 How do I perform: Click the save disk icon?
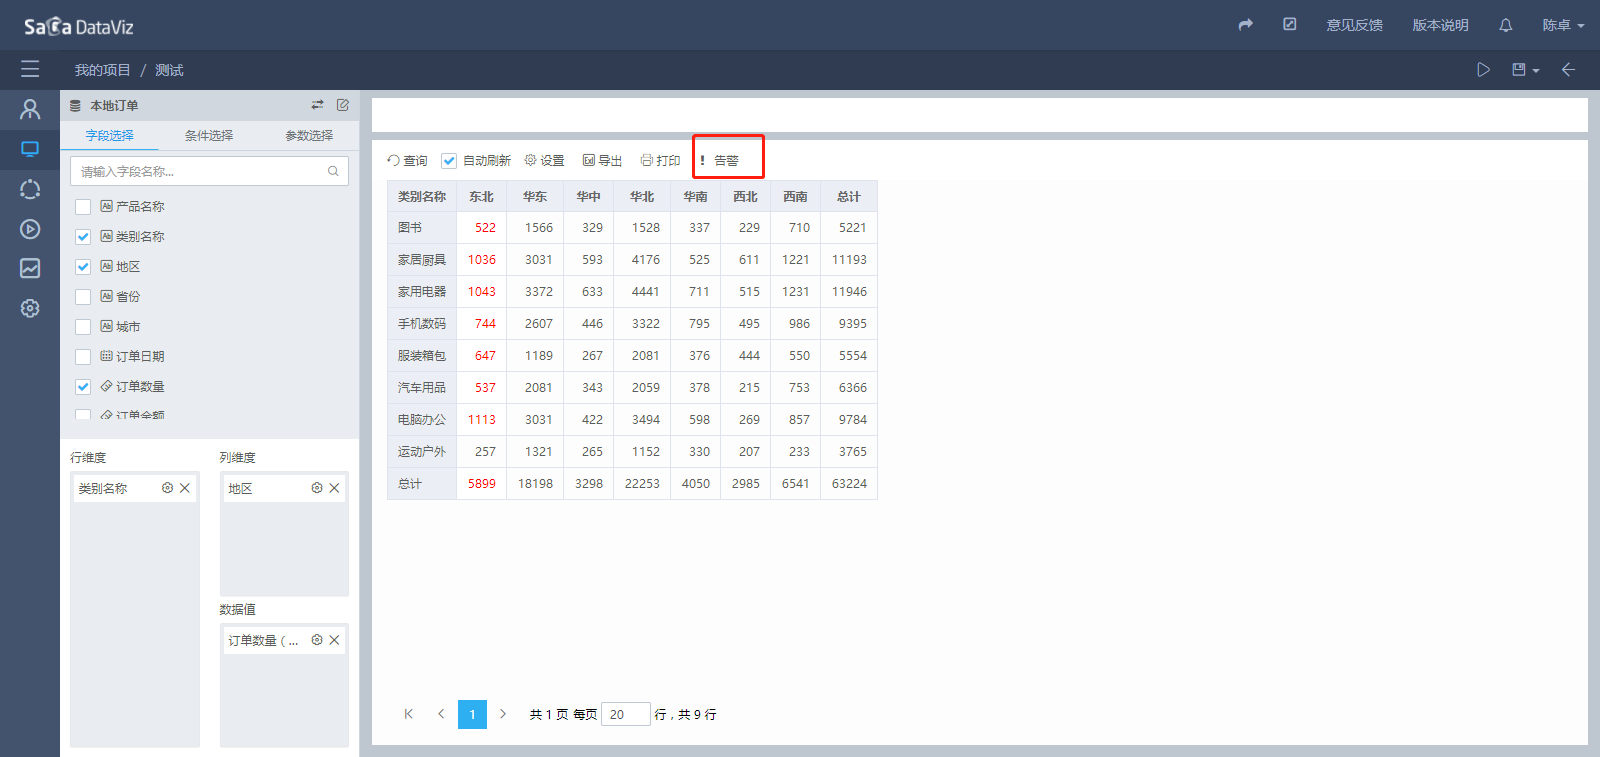coord(1518,69)
